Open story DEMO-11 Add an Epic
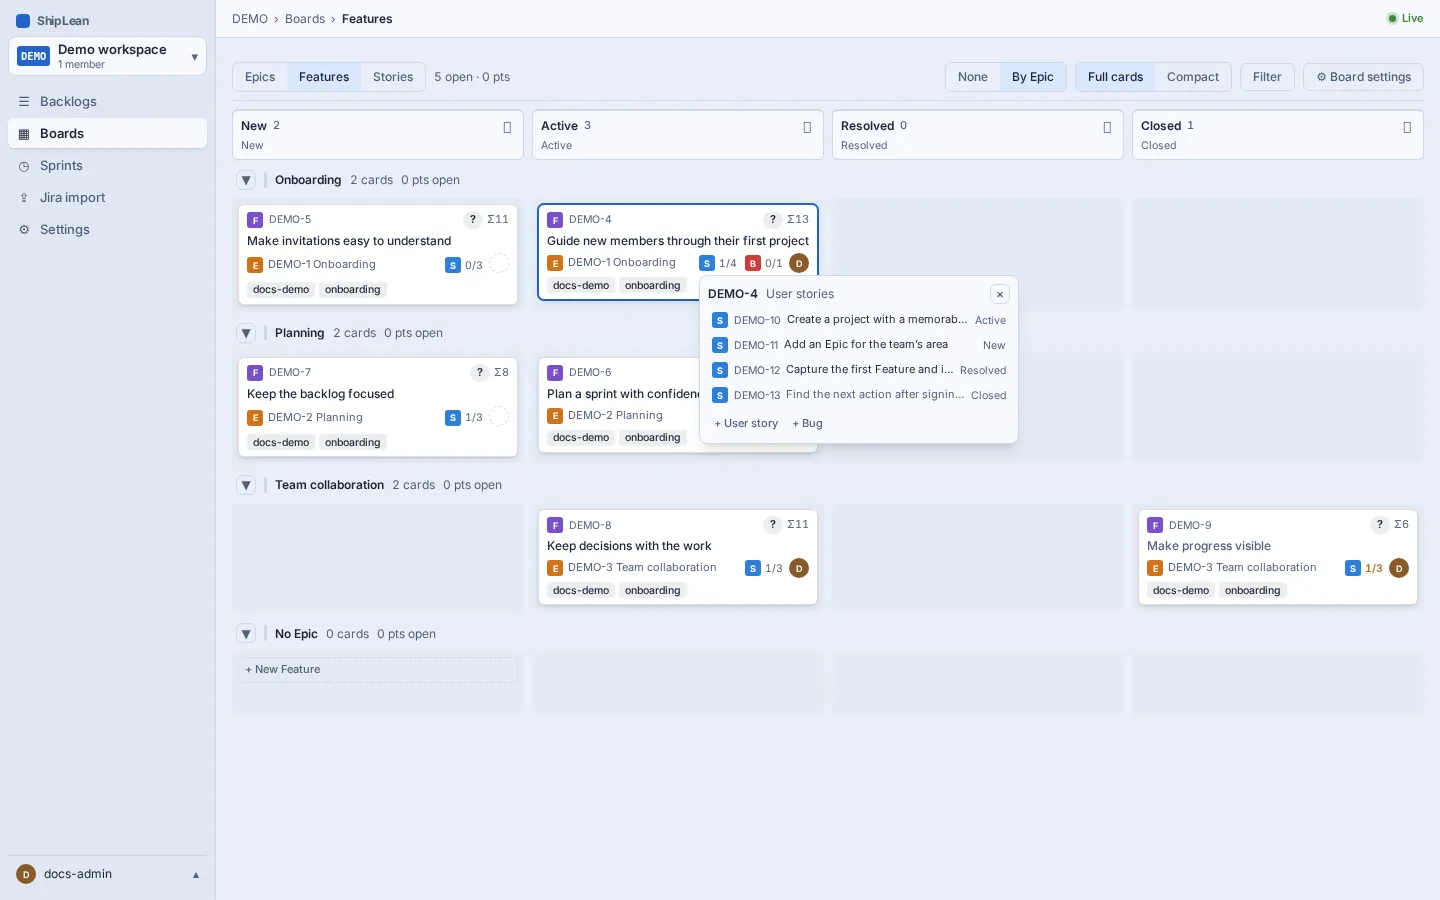The width and height of the screenshot is (1440, 900). pyautogui.click(x=859, y=345)
